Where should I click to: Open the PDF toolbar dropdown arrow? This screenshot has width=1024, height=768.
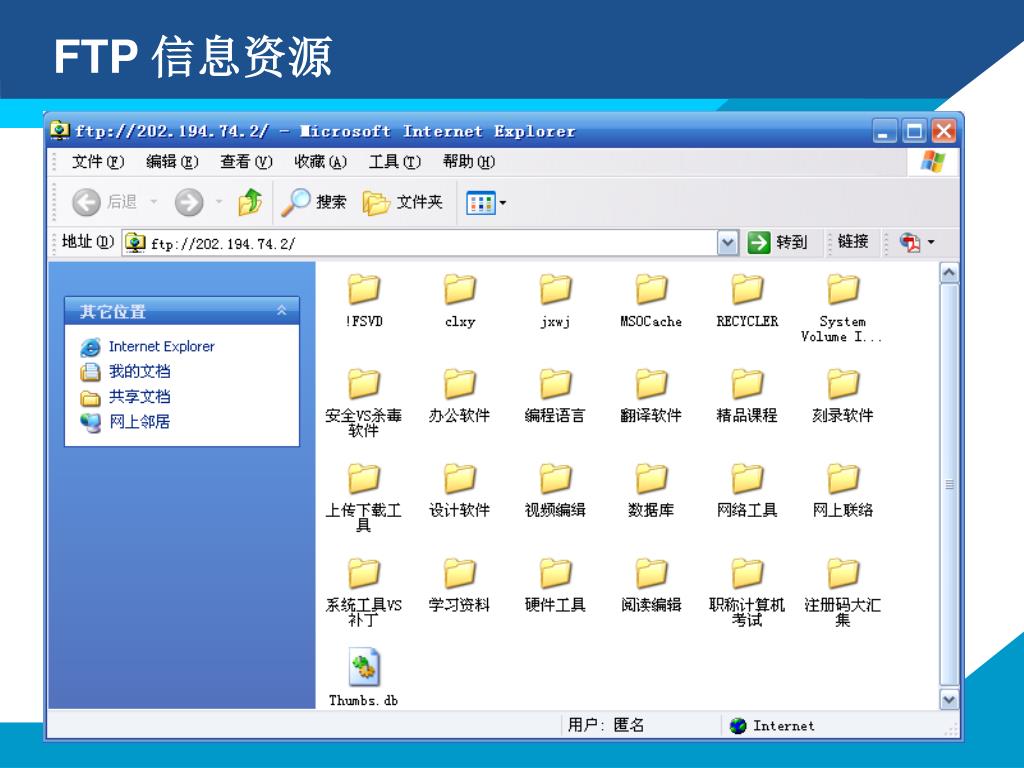click(x=931, y=242)
